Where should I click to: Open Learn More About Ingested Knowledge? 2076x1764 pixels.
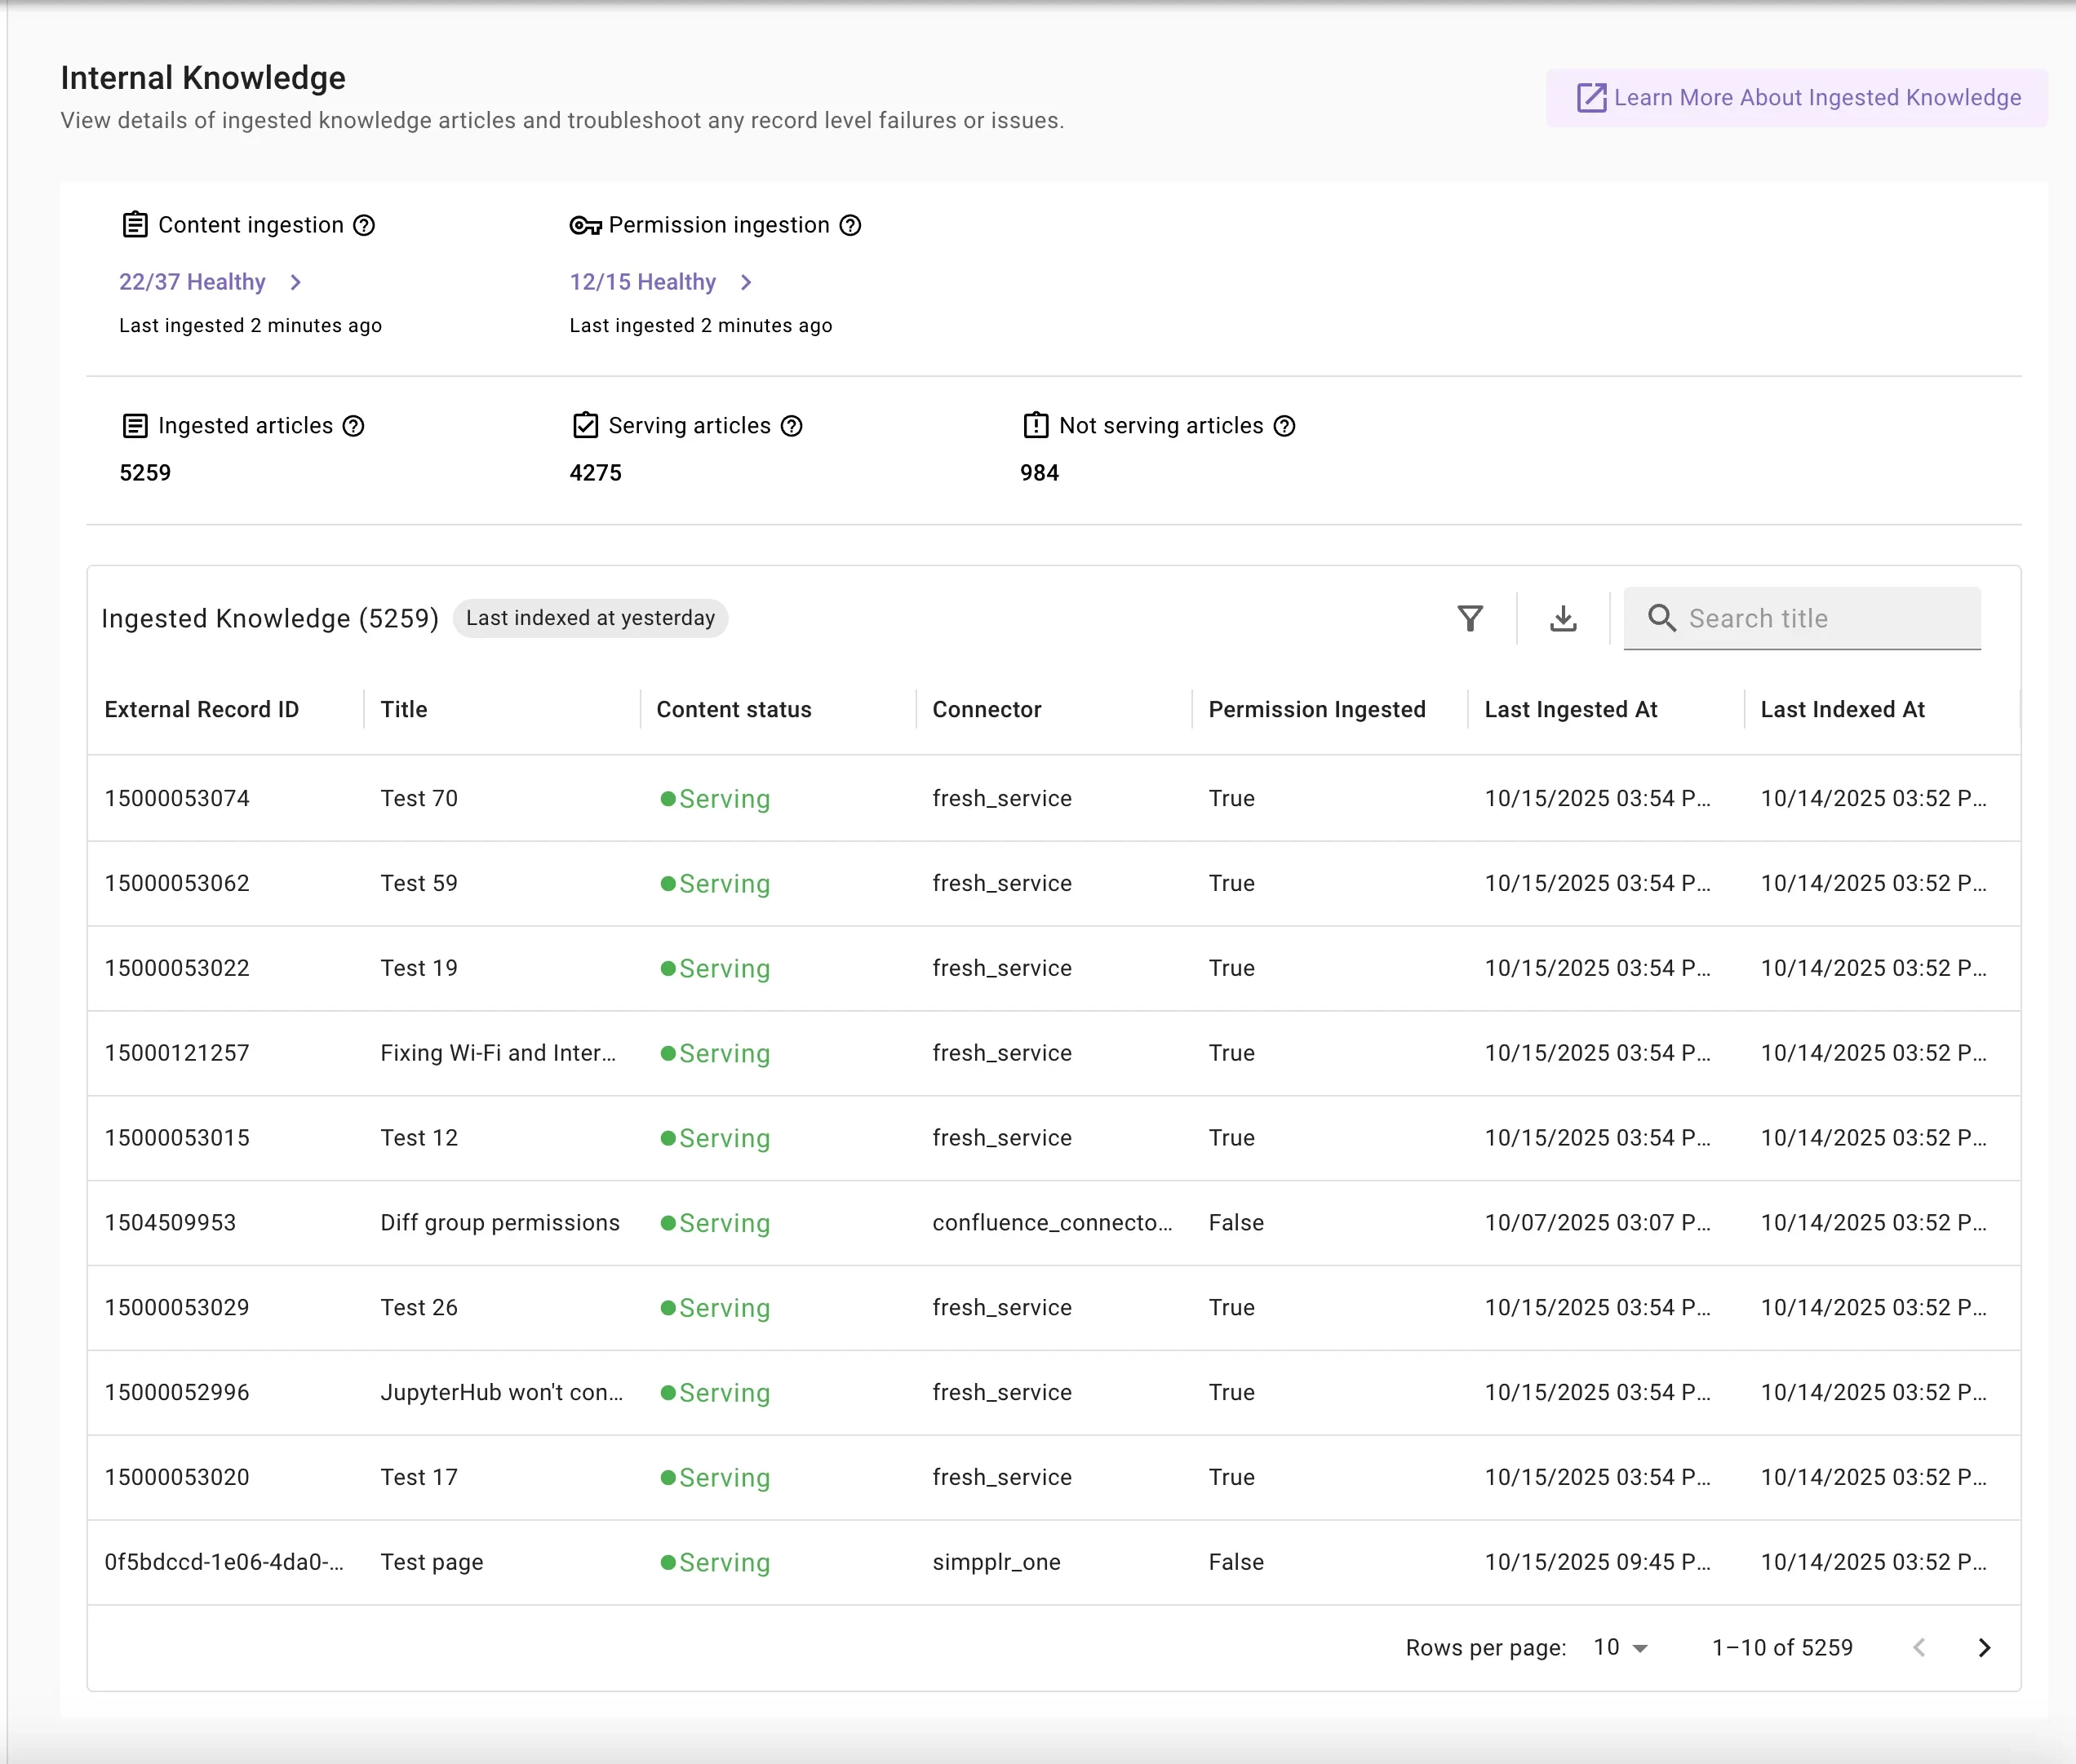pos(1797,98)
